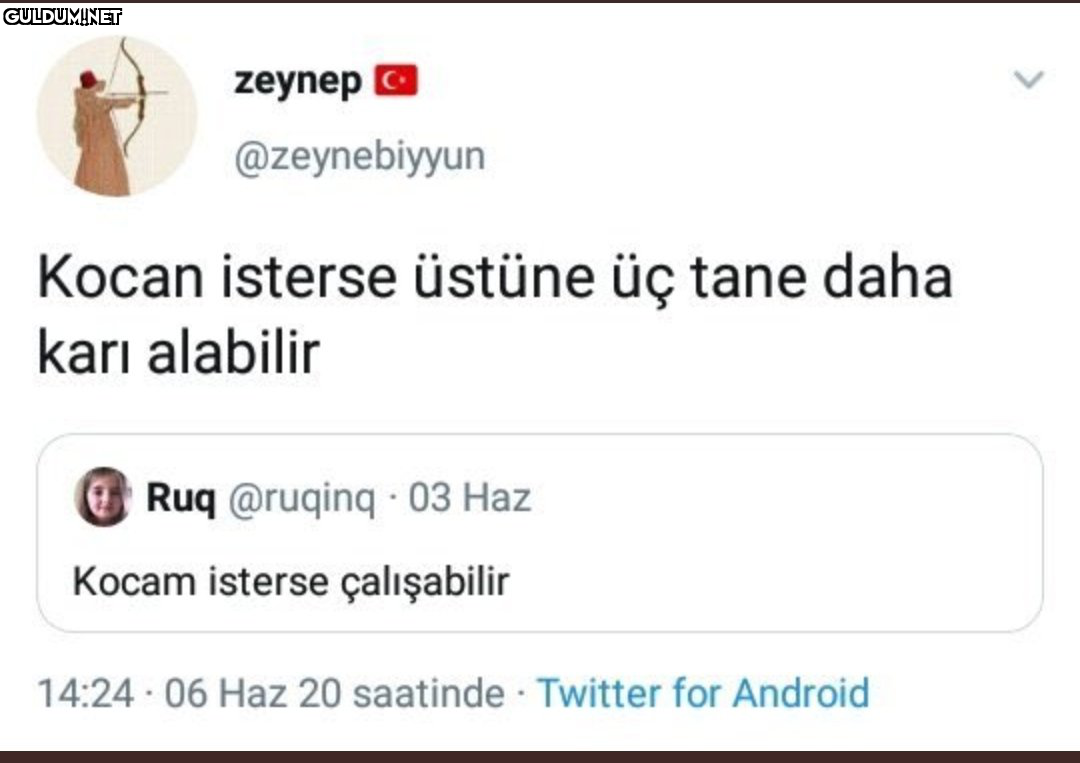Open the Twitter for Android link

(x=703, y=692)
